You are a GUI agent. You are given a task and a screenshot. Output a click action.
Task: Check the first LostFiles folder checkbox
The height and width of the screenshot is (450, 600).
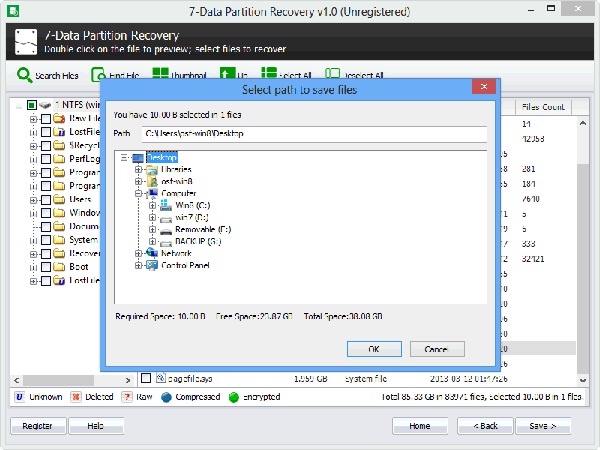(x=46, y=132)
